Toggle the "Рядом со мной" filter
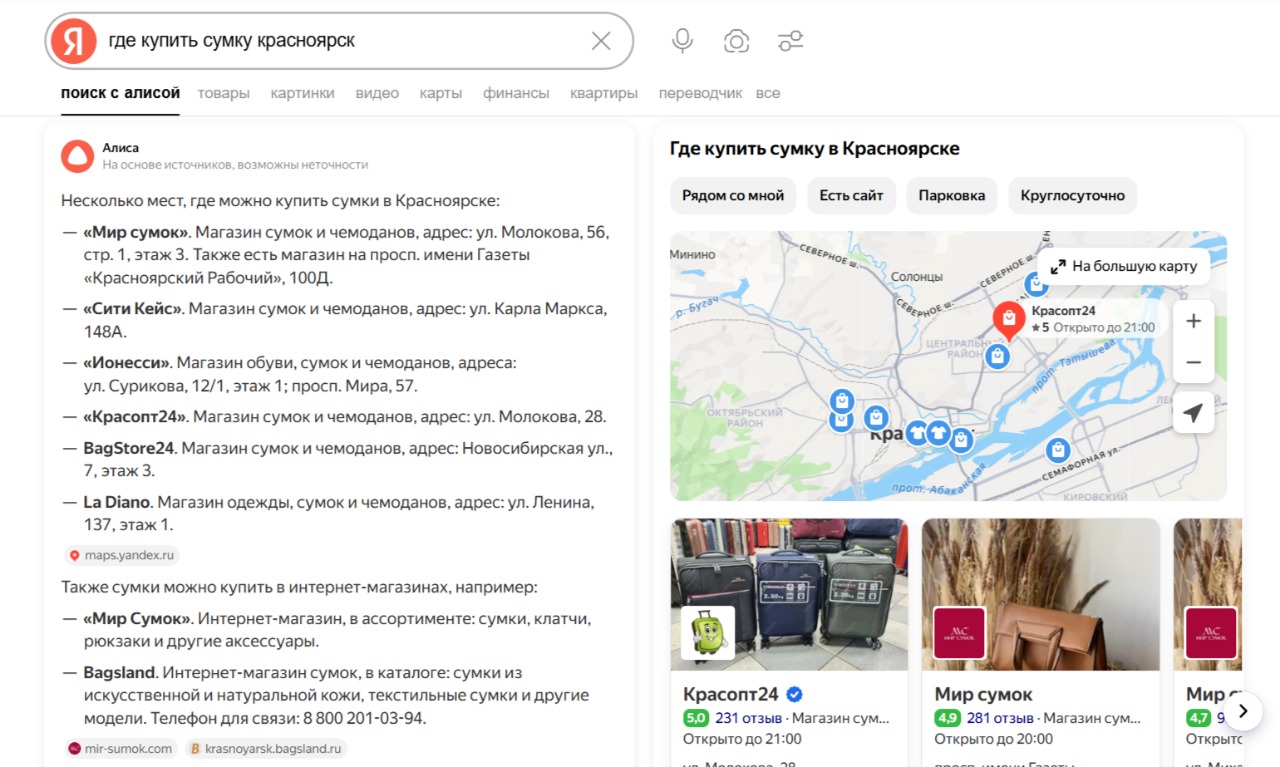This screenshot has width=1280, height=767. pyautogui.click(x=733, y=195)
